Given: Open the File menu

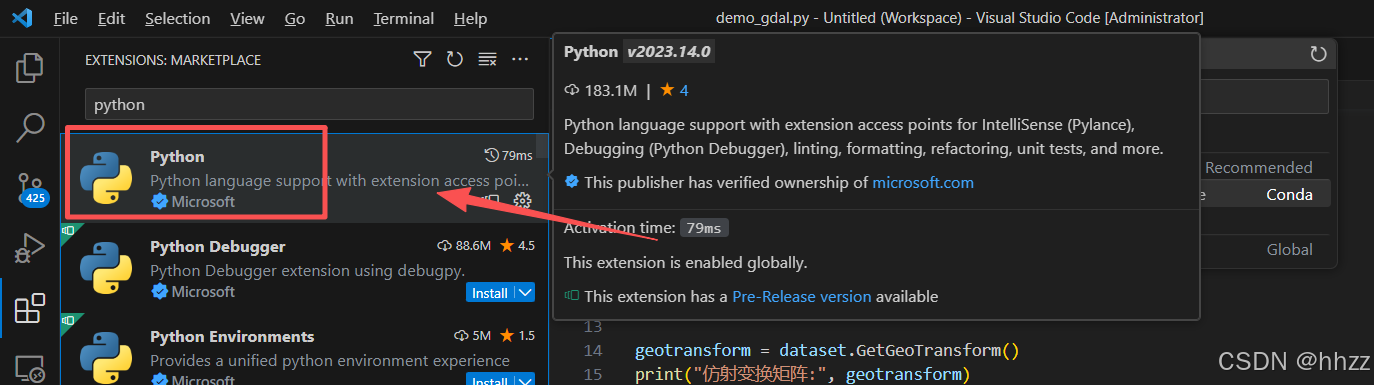Looking at the screenshot, I should (x=65, y=18).
